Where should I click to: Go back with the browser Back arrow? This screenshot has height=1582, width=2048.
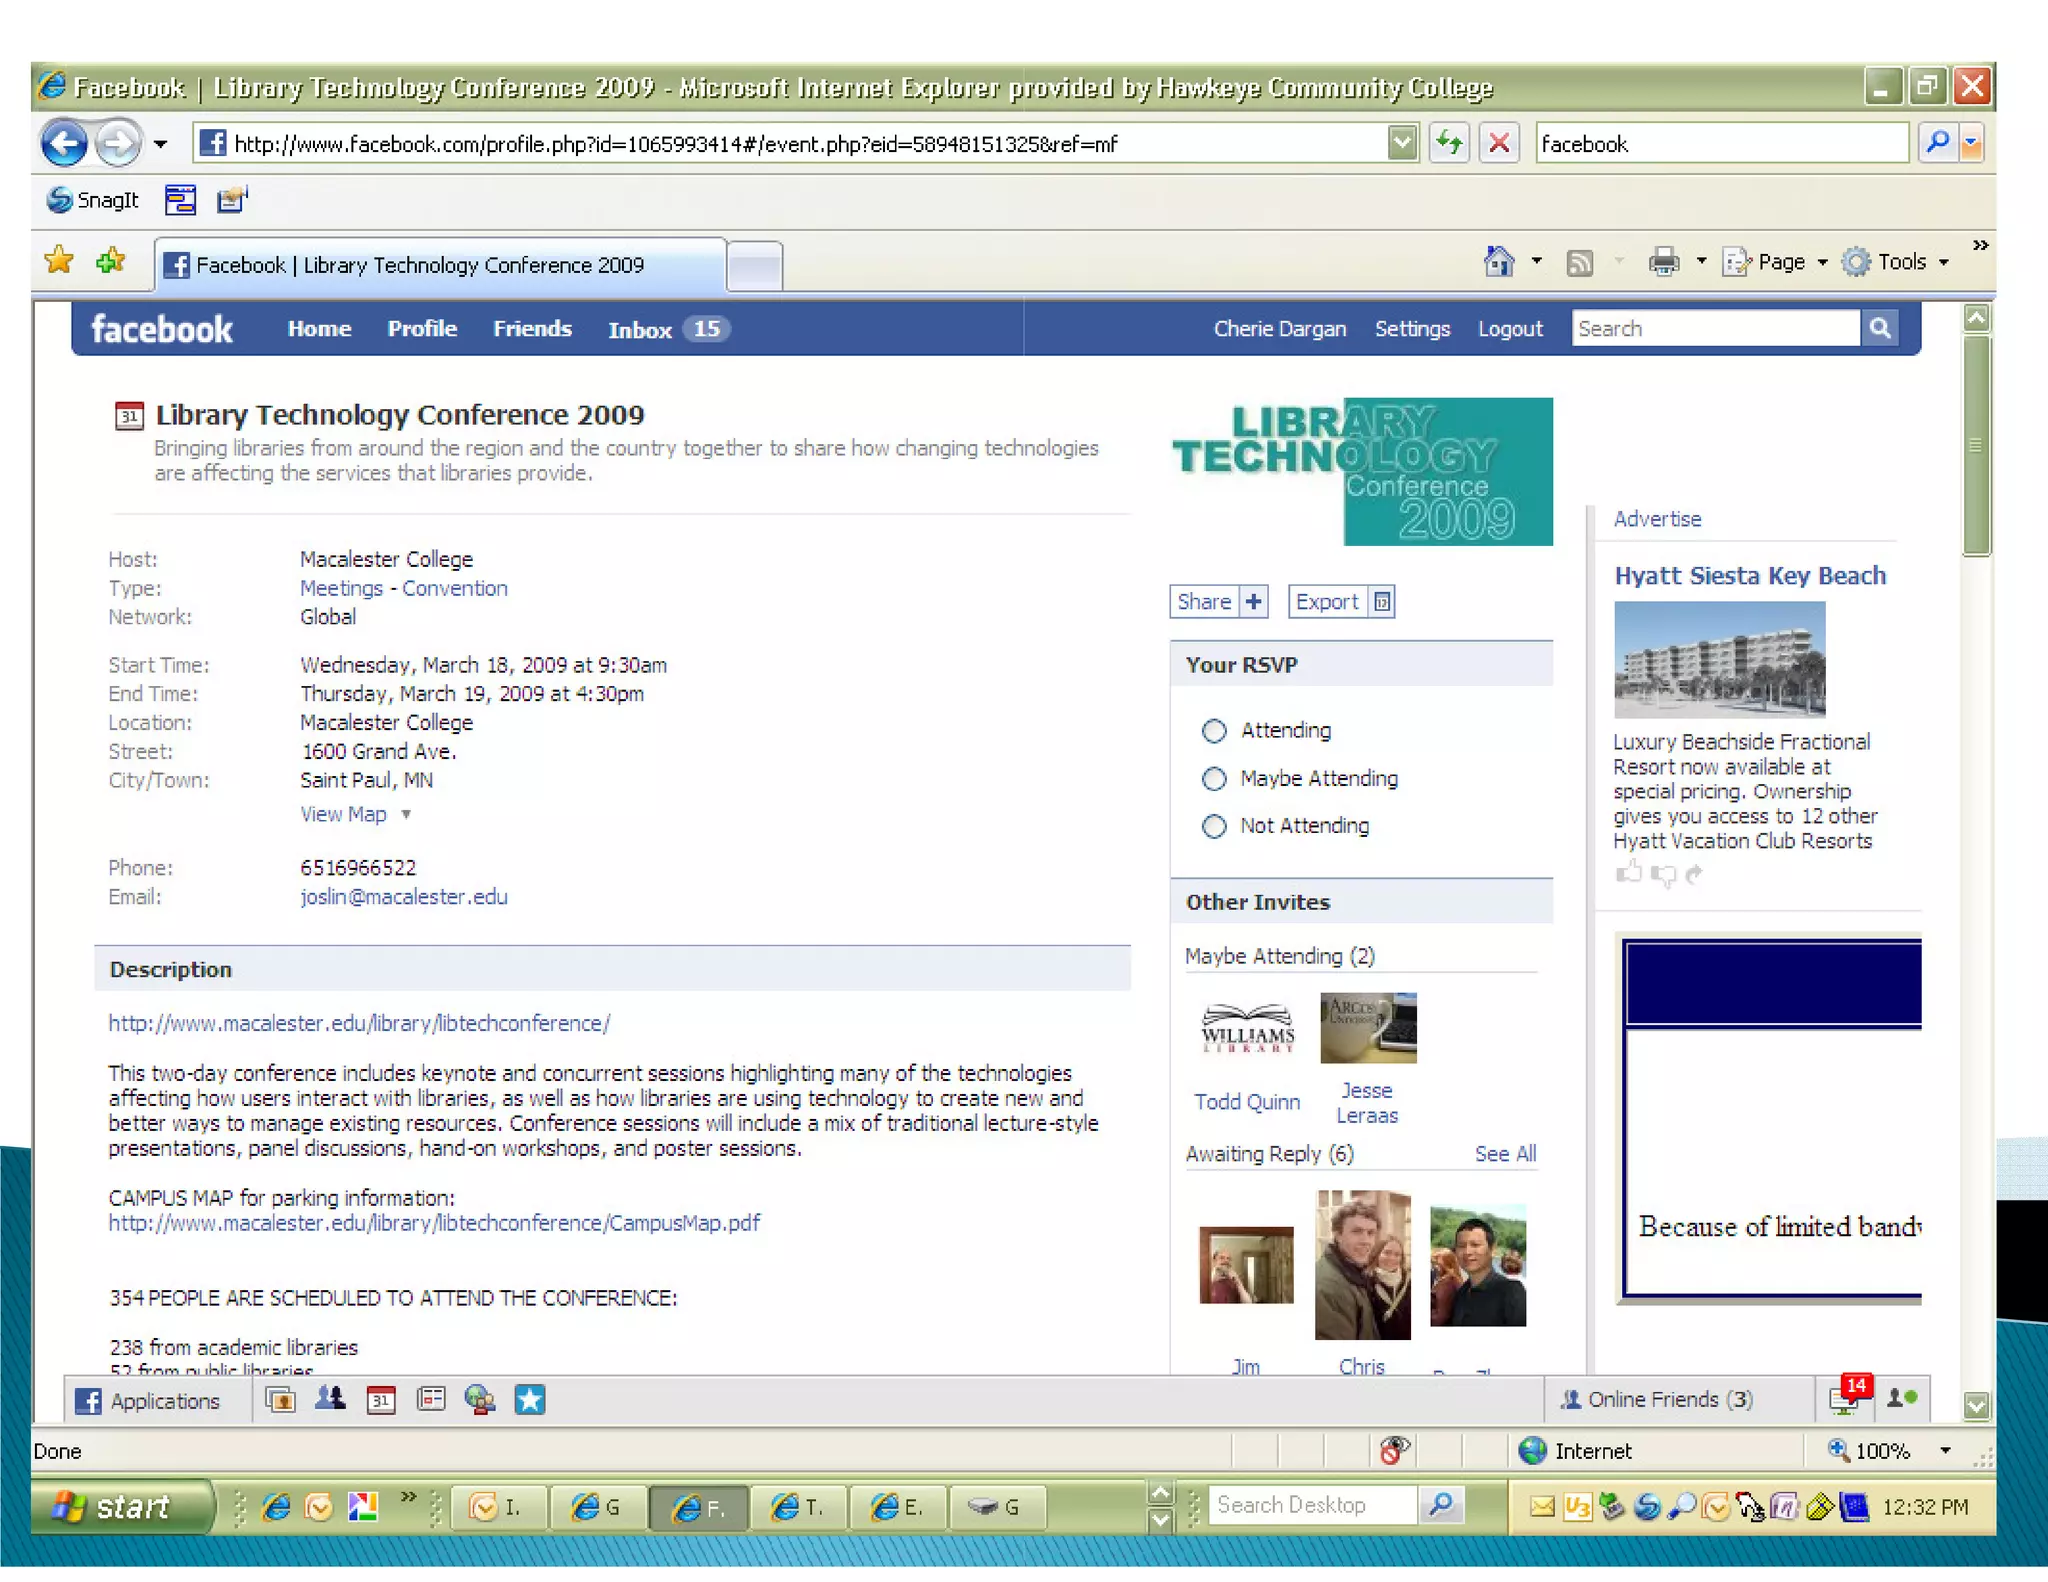click(x=65, y=143)
